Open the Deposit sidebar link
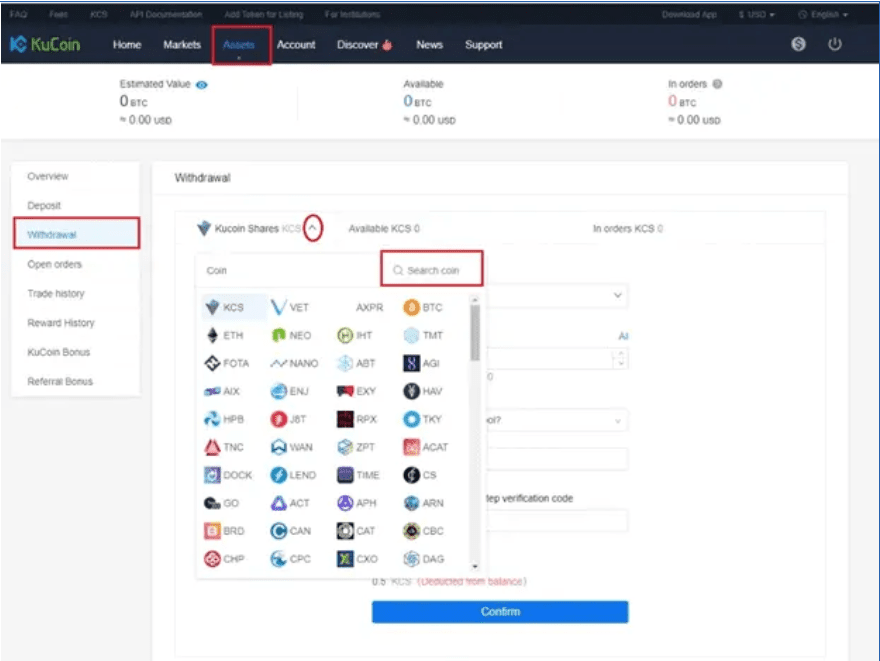 coord(45,205)
